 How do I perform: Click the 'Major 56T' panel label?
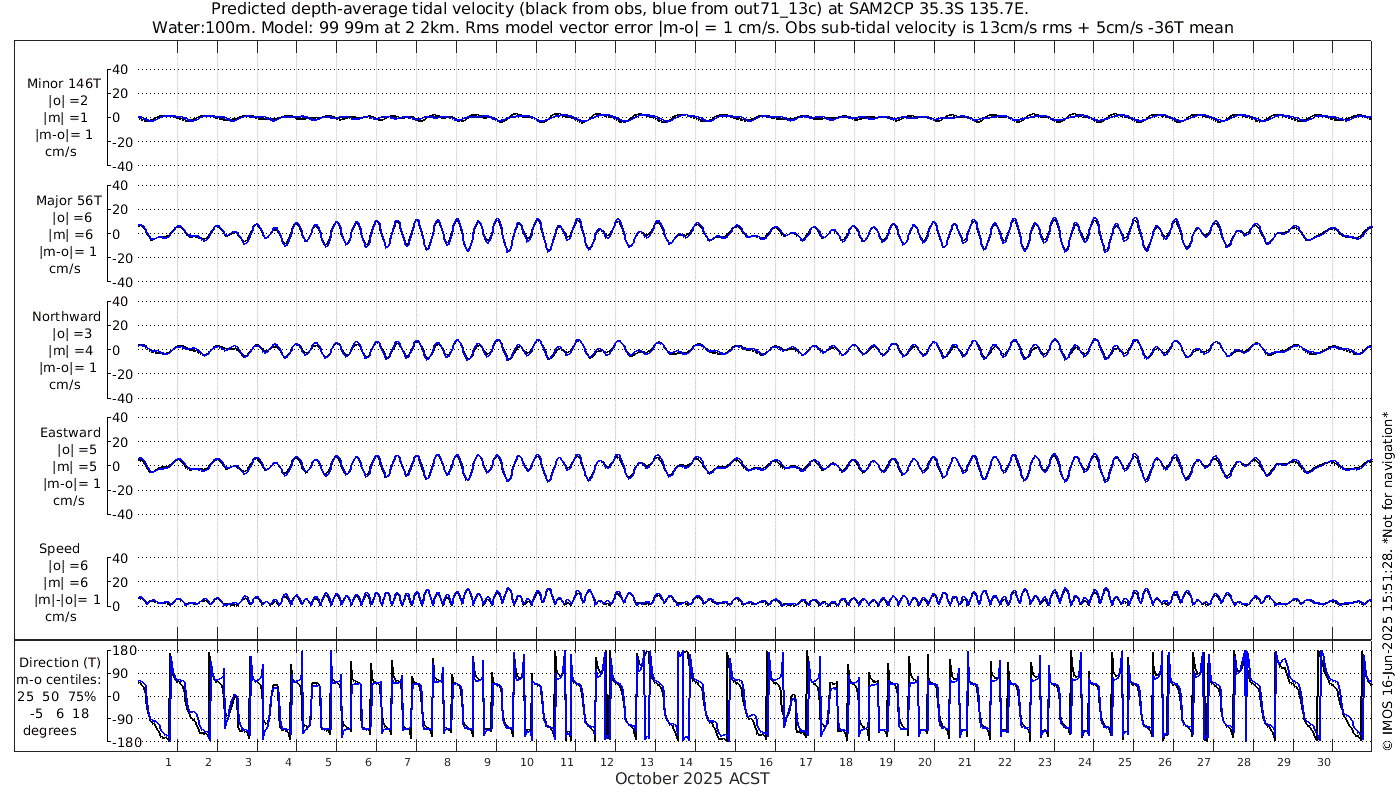(x=64, y=200)
